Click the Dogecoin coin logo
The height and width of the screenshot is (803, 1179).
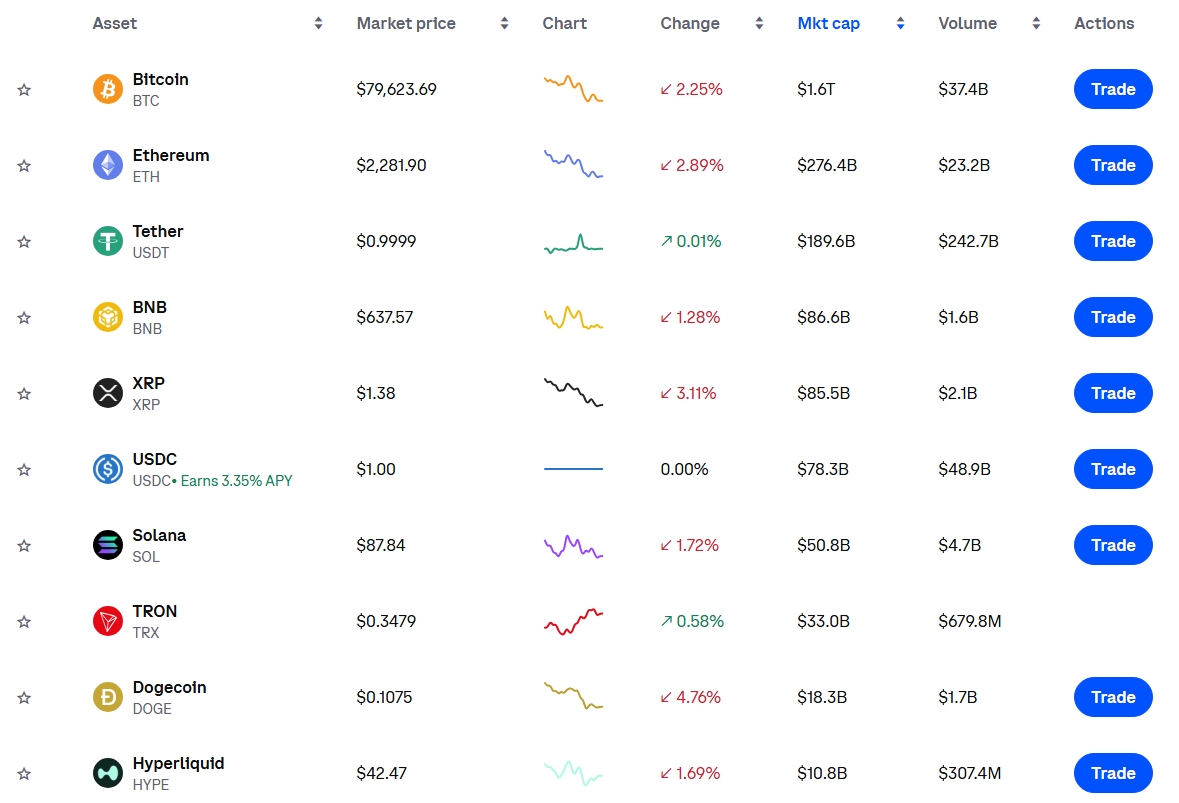(x=108, y=697)
